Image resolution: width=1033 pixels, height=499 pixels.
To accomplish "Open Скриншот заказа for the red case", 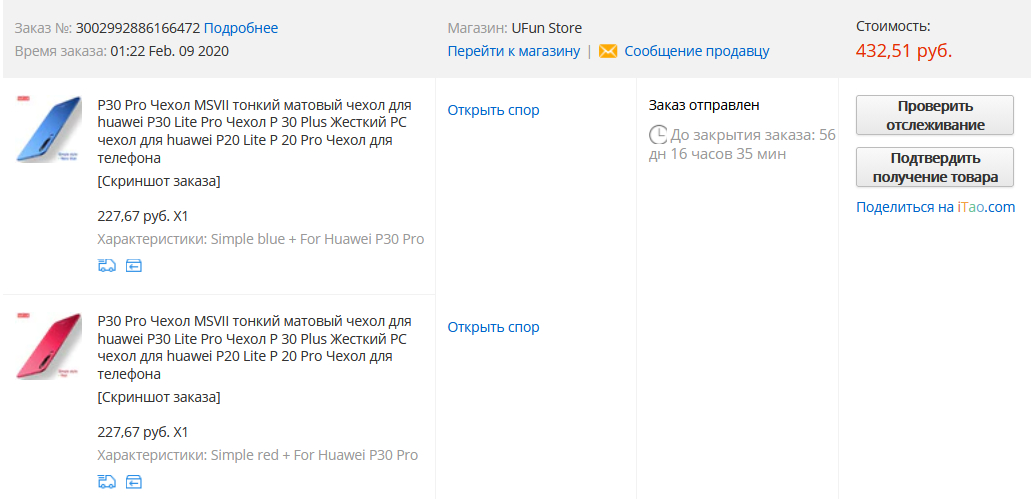I will pos(159,397).
